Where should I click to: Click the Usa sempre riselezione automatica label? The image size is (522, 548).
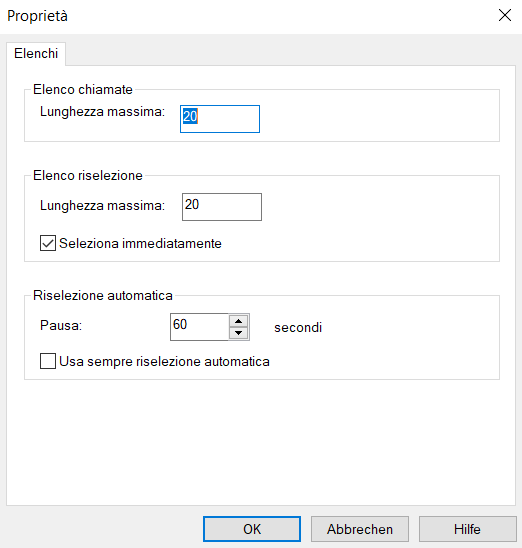tap(165, 361)
